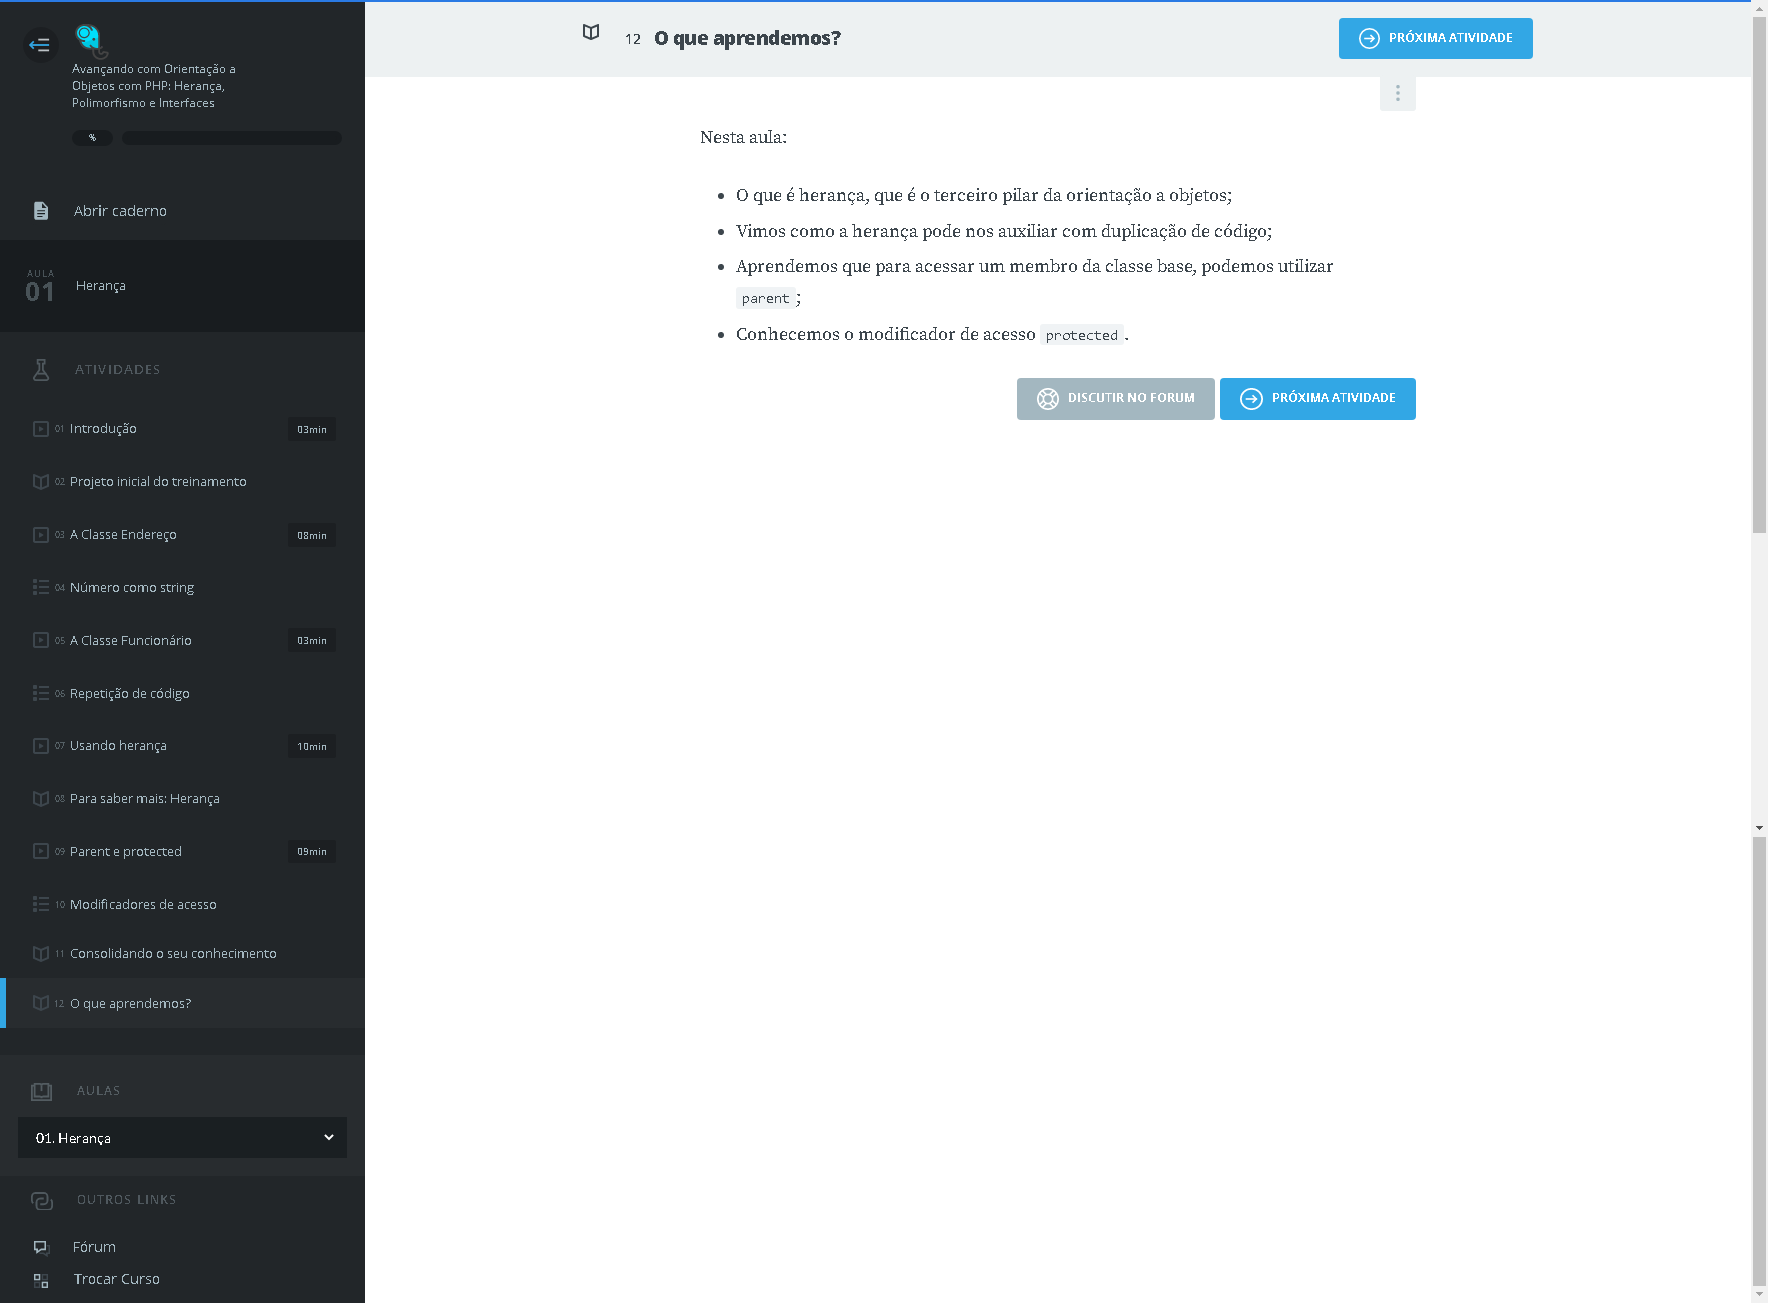Go to Parent e protected video

(126, 852)
